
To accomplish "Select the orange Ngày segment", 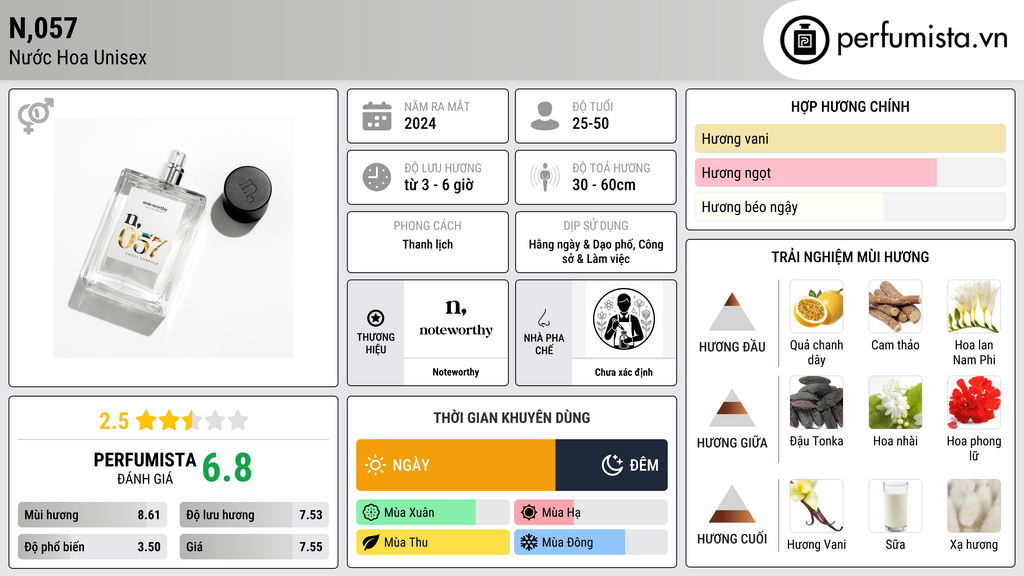I will [456, 465].
